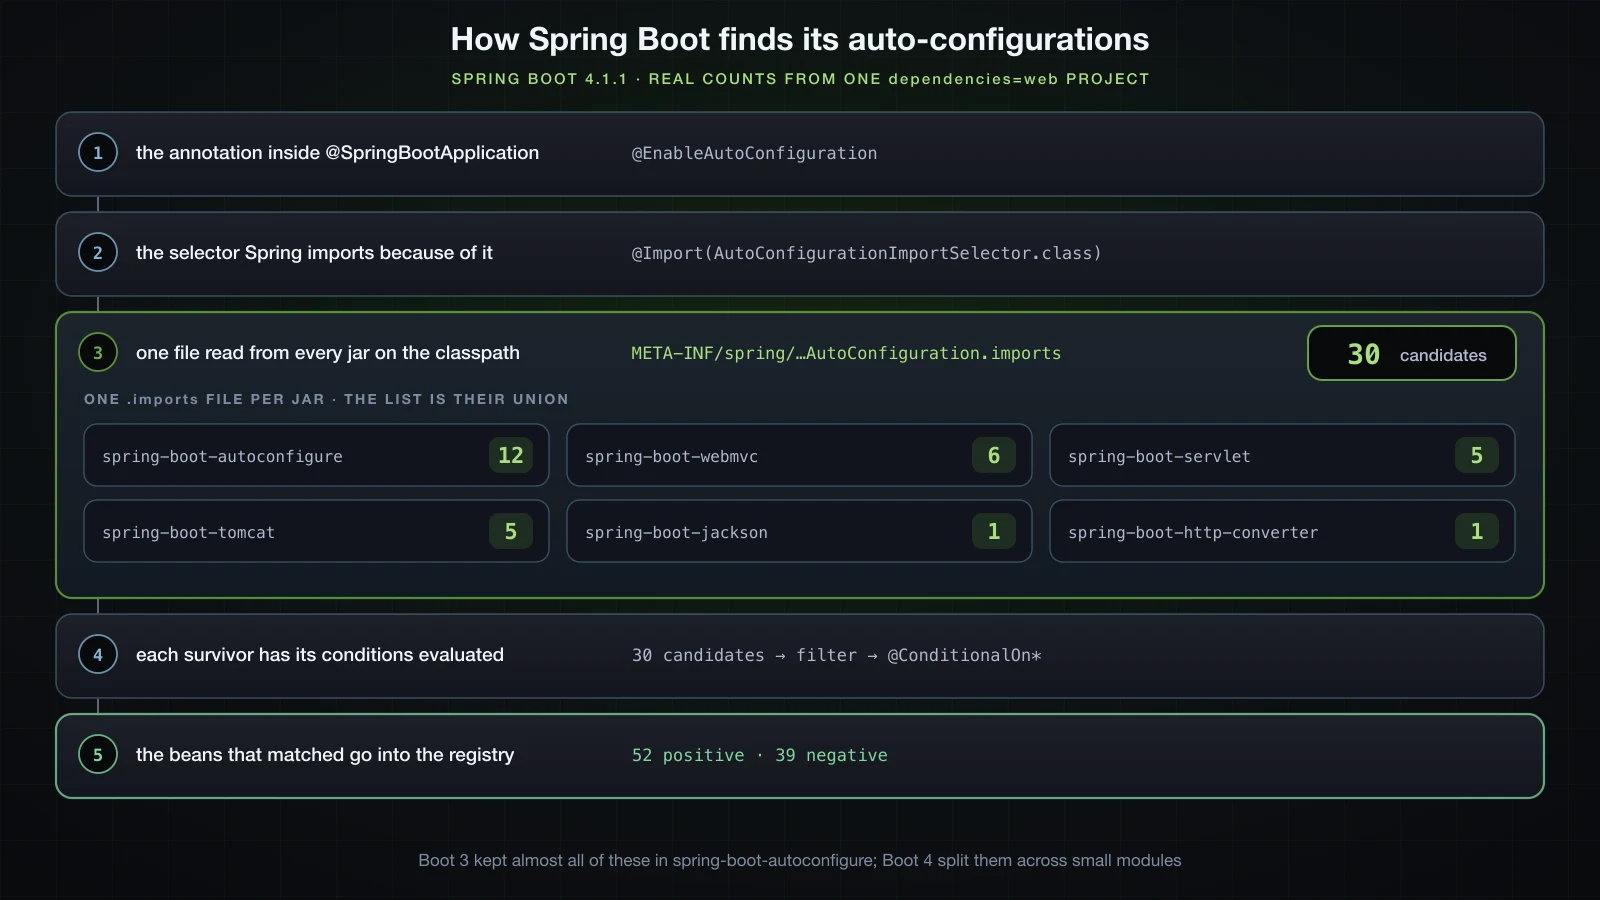Click the step 3 circle badge
Image resolution: width=1600 pixels, height=900 pixels.
pyautogui.click(x=98, y=353)
